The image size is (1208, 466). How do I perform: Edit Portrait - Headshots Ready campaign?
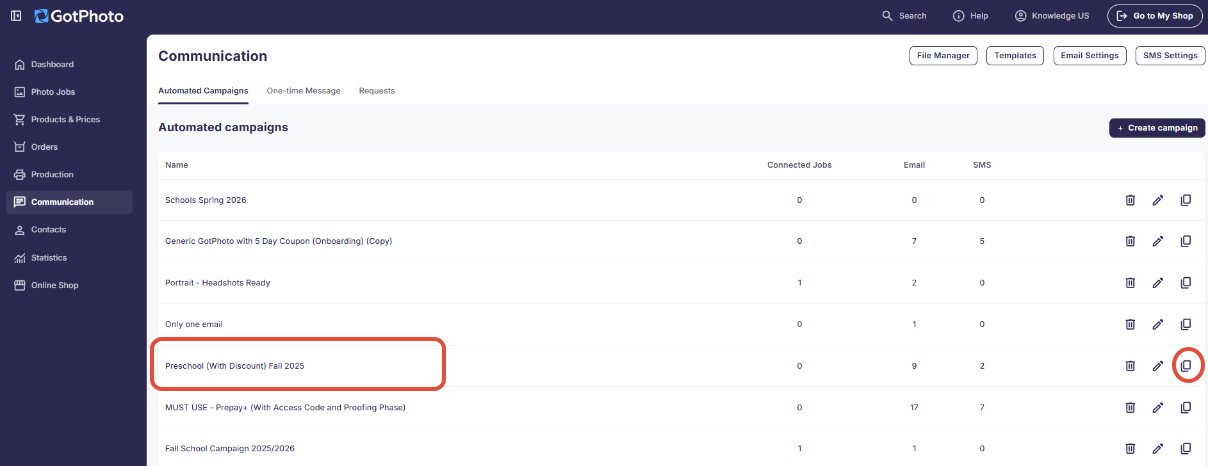[1158, 283]
